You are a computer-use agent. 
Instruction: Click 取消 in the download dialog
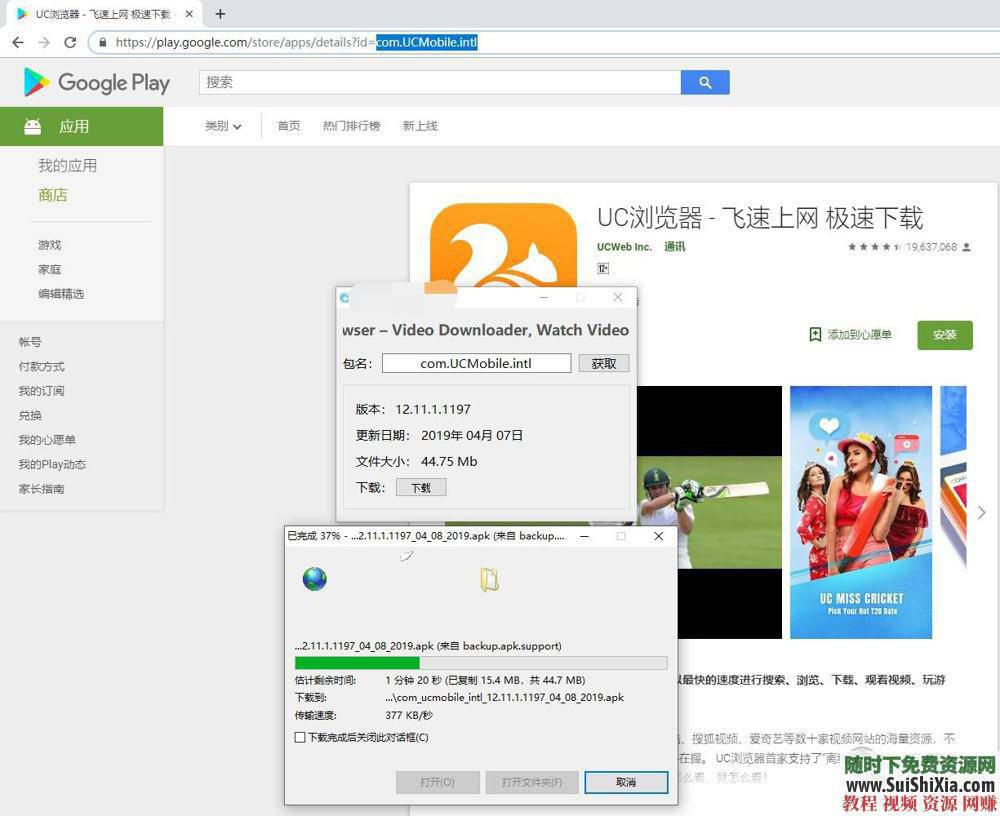pos(626,782)
